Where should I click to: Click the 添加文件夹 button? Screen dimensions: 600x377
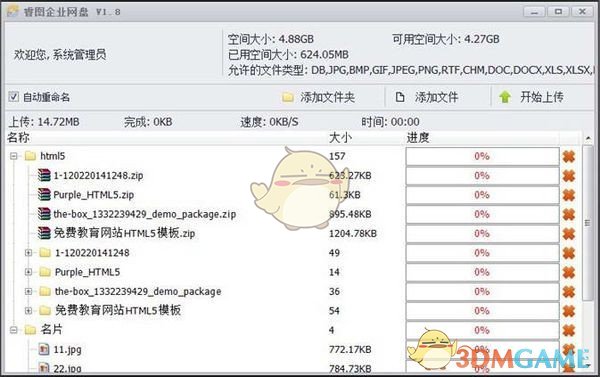[x=319, y=97]
